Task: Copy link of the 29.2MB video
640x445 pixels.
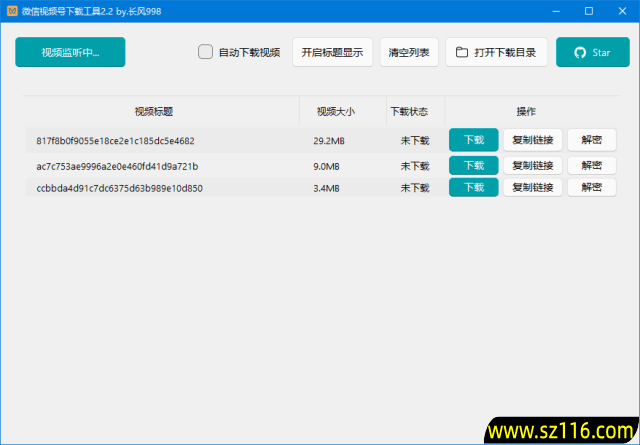Action: [x=532, y=140]
